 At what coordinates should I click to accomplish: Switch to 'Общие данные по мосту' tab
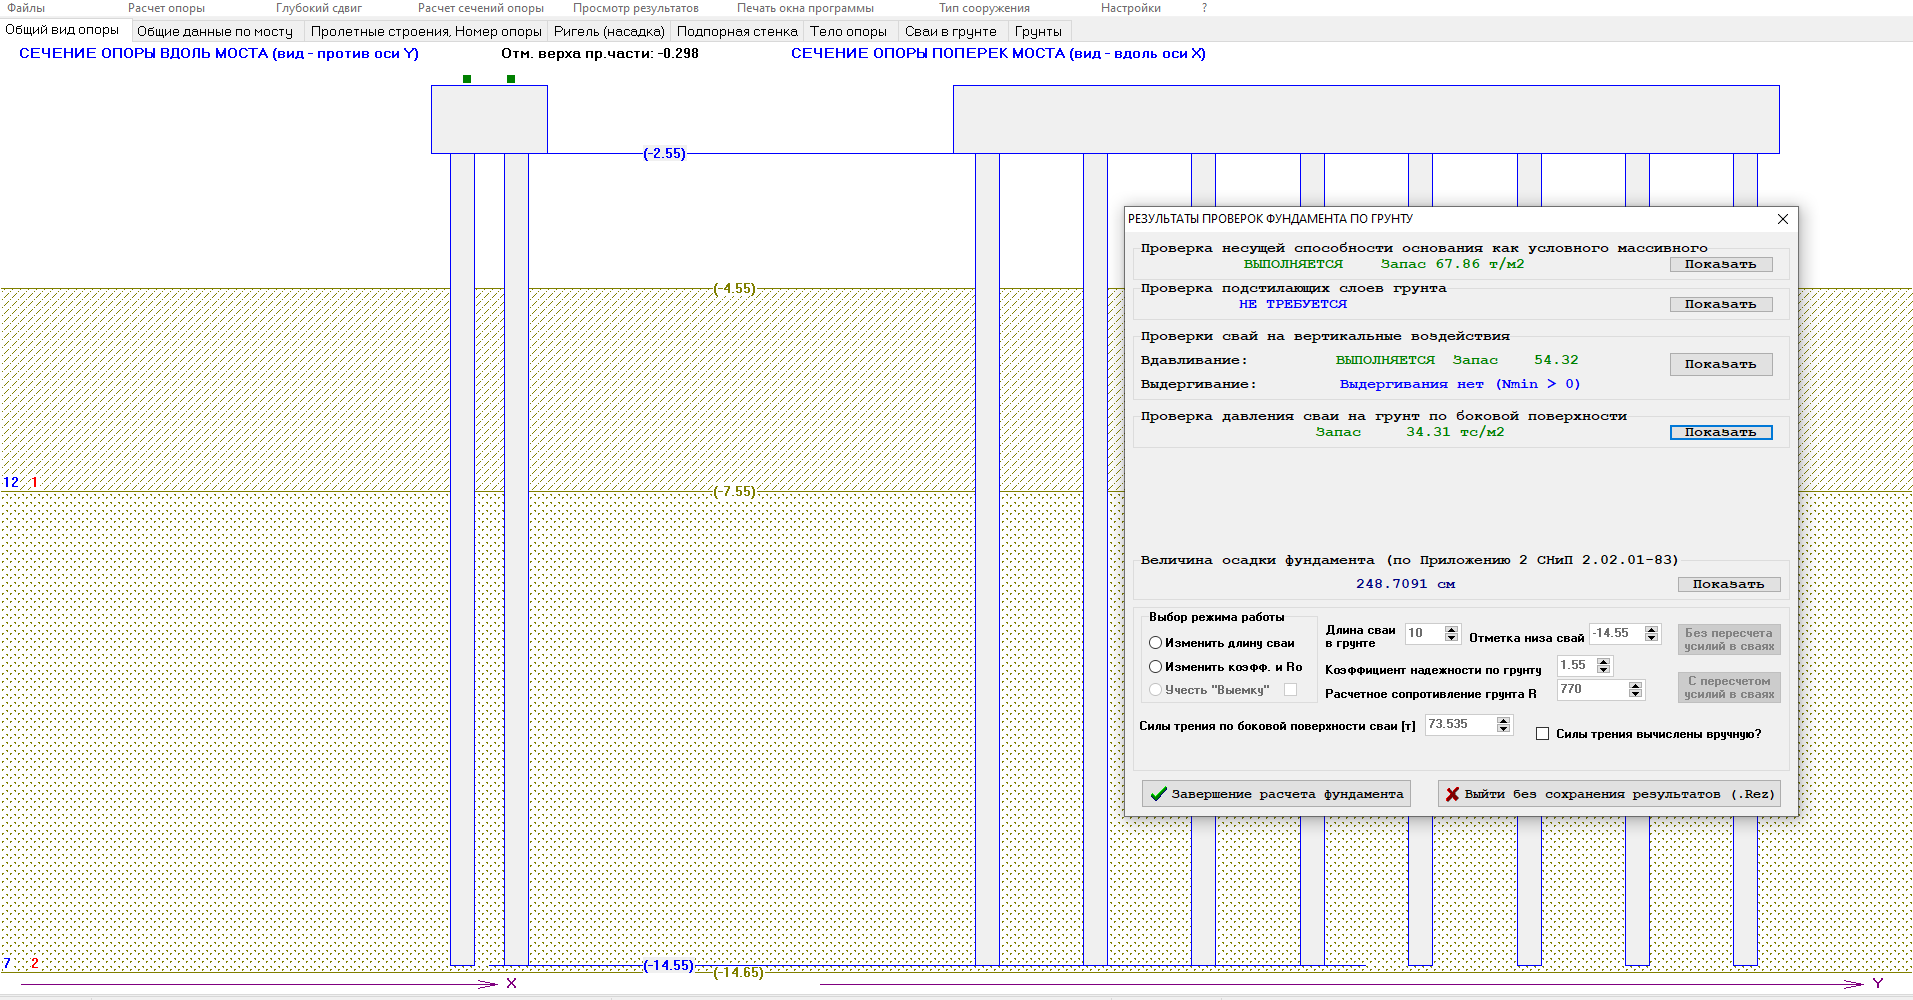tap(215, 31)
